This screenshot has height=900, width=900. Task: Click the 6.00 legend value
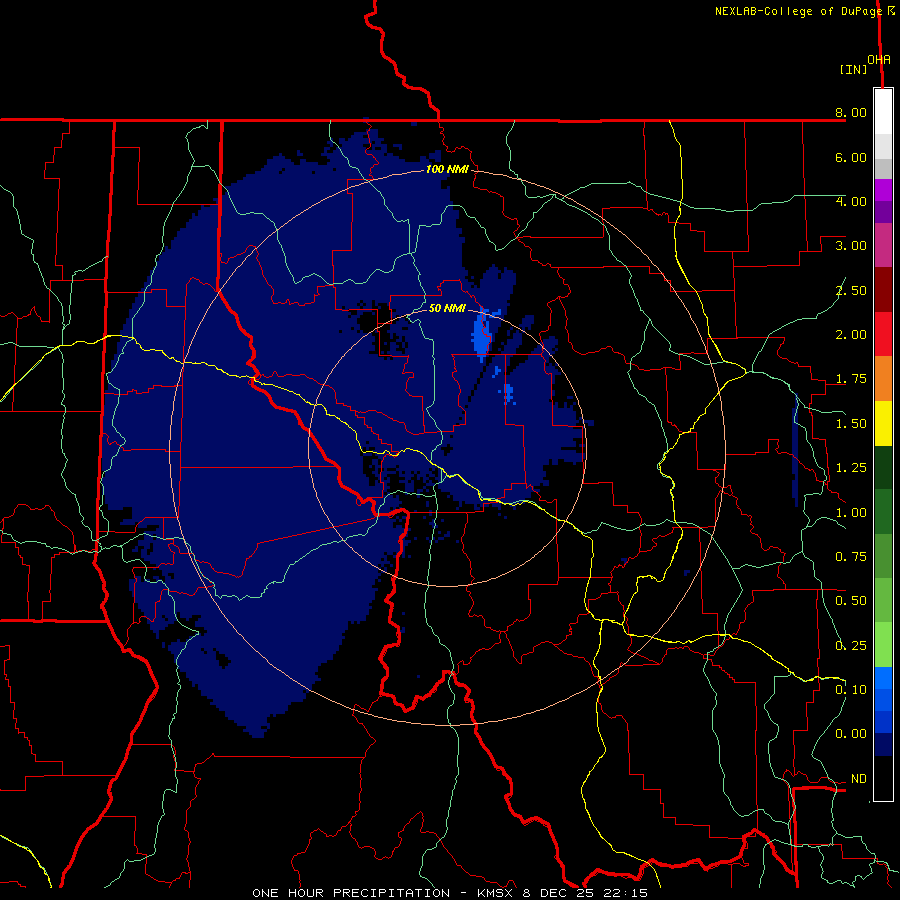click(x=851, y=157)
